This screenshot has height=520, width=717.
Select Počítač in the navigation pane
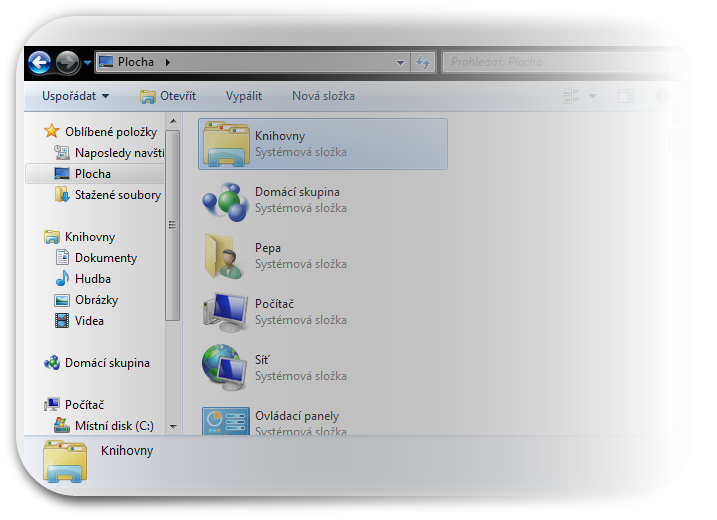pyautogui.click(x=85, y=405)
